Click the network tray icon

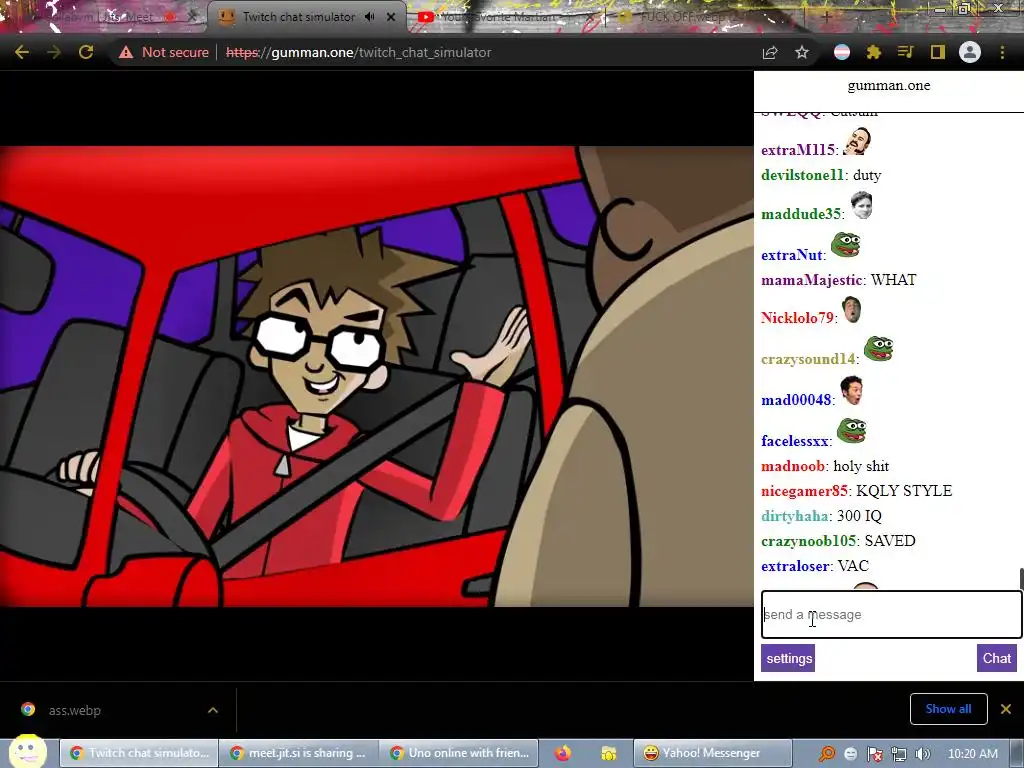point(899,754)
